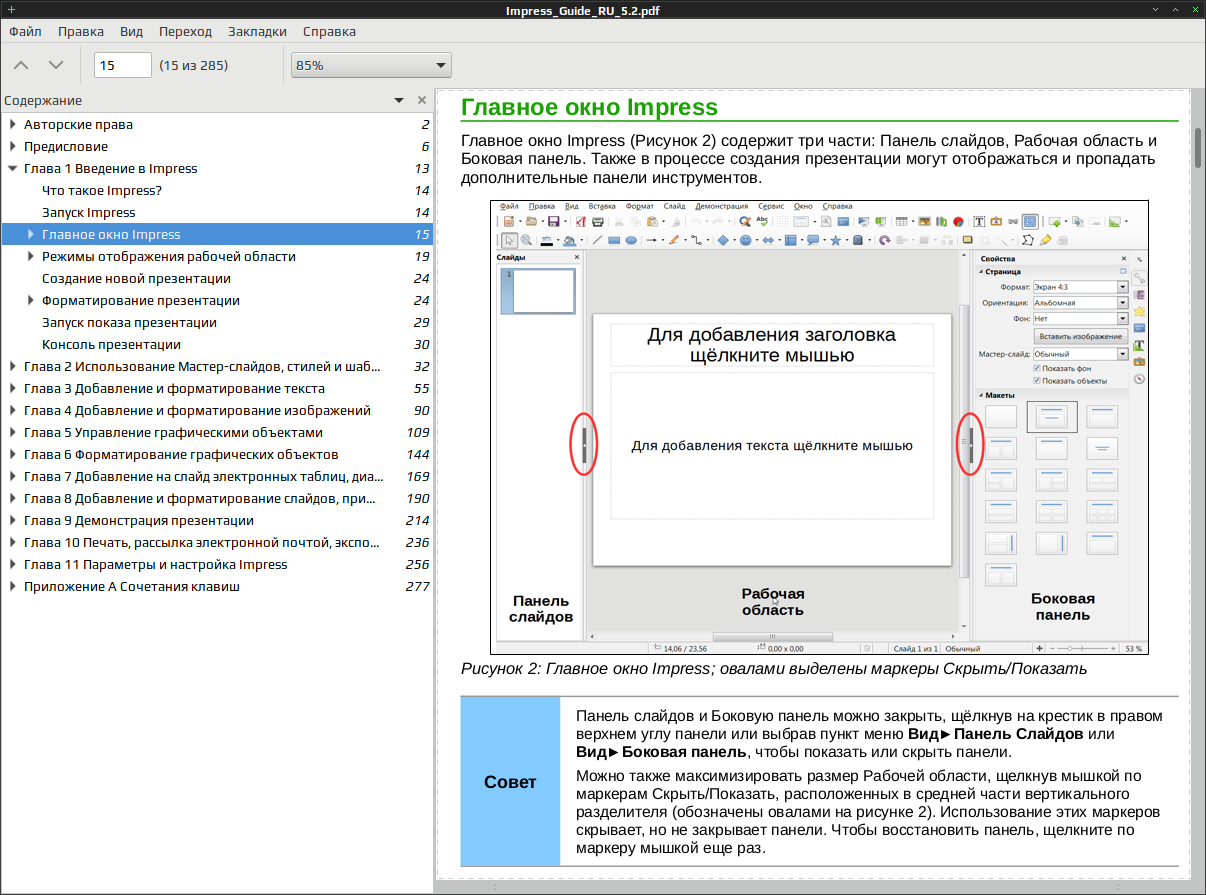Image resolution: width=1206 pixels, height=895 pixels.
Task: Open Предисловие entry
Action: point(66,147)
